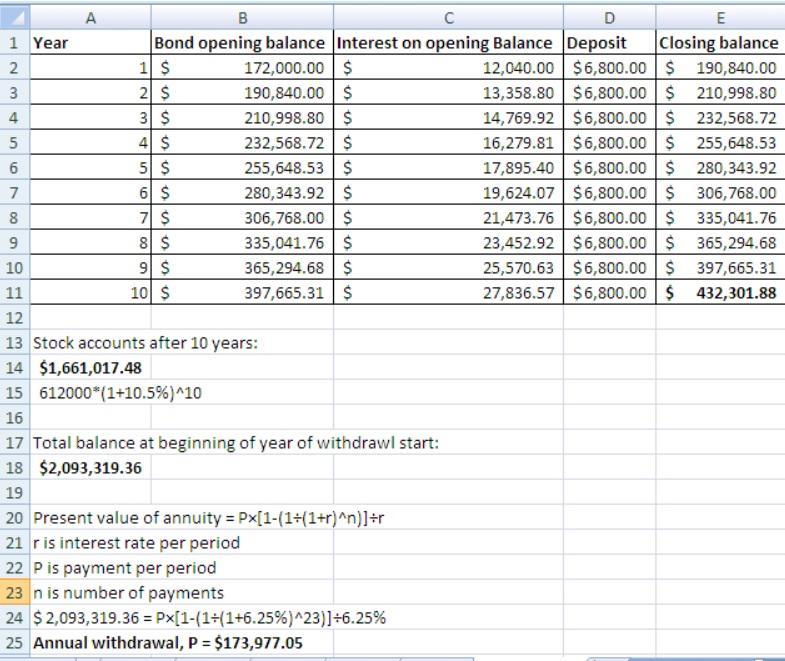Viewport: 785px width, 661px height.
Task: Click the Select All corner triangle
Action: click(x=15, y=16)
